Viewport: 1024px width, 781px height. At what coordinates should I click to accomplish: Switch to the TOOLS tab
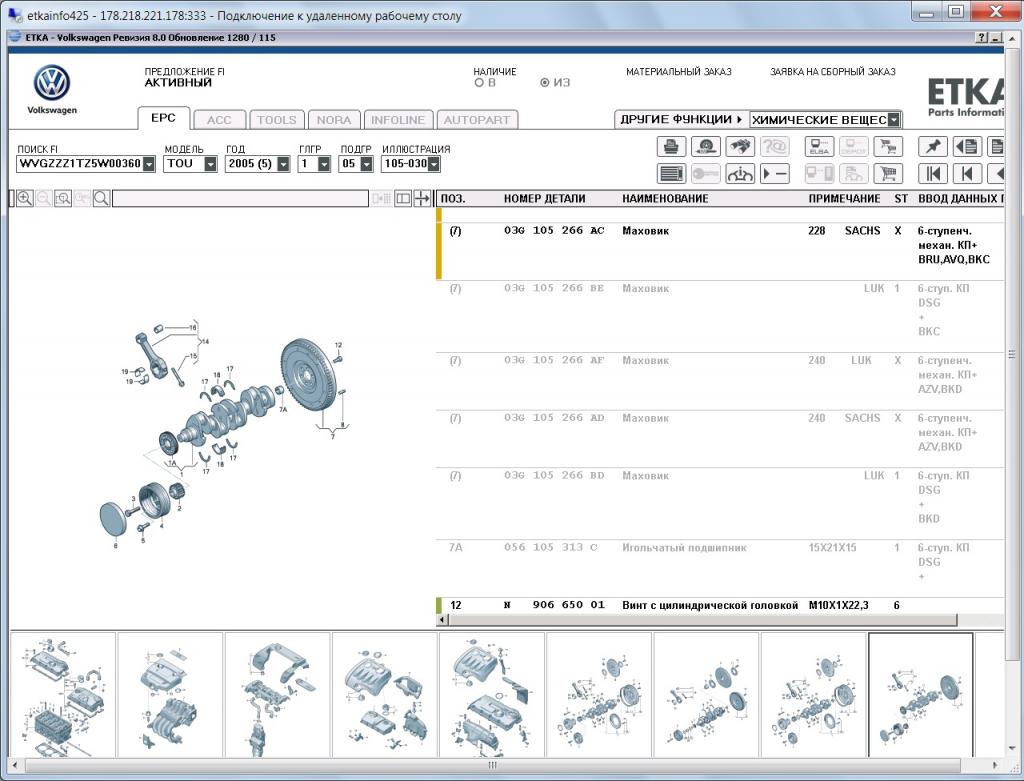point(277,120)
